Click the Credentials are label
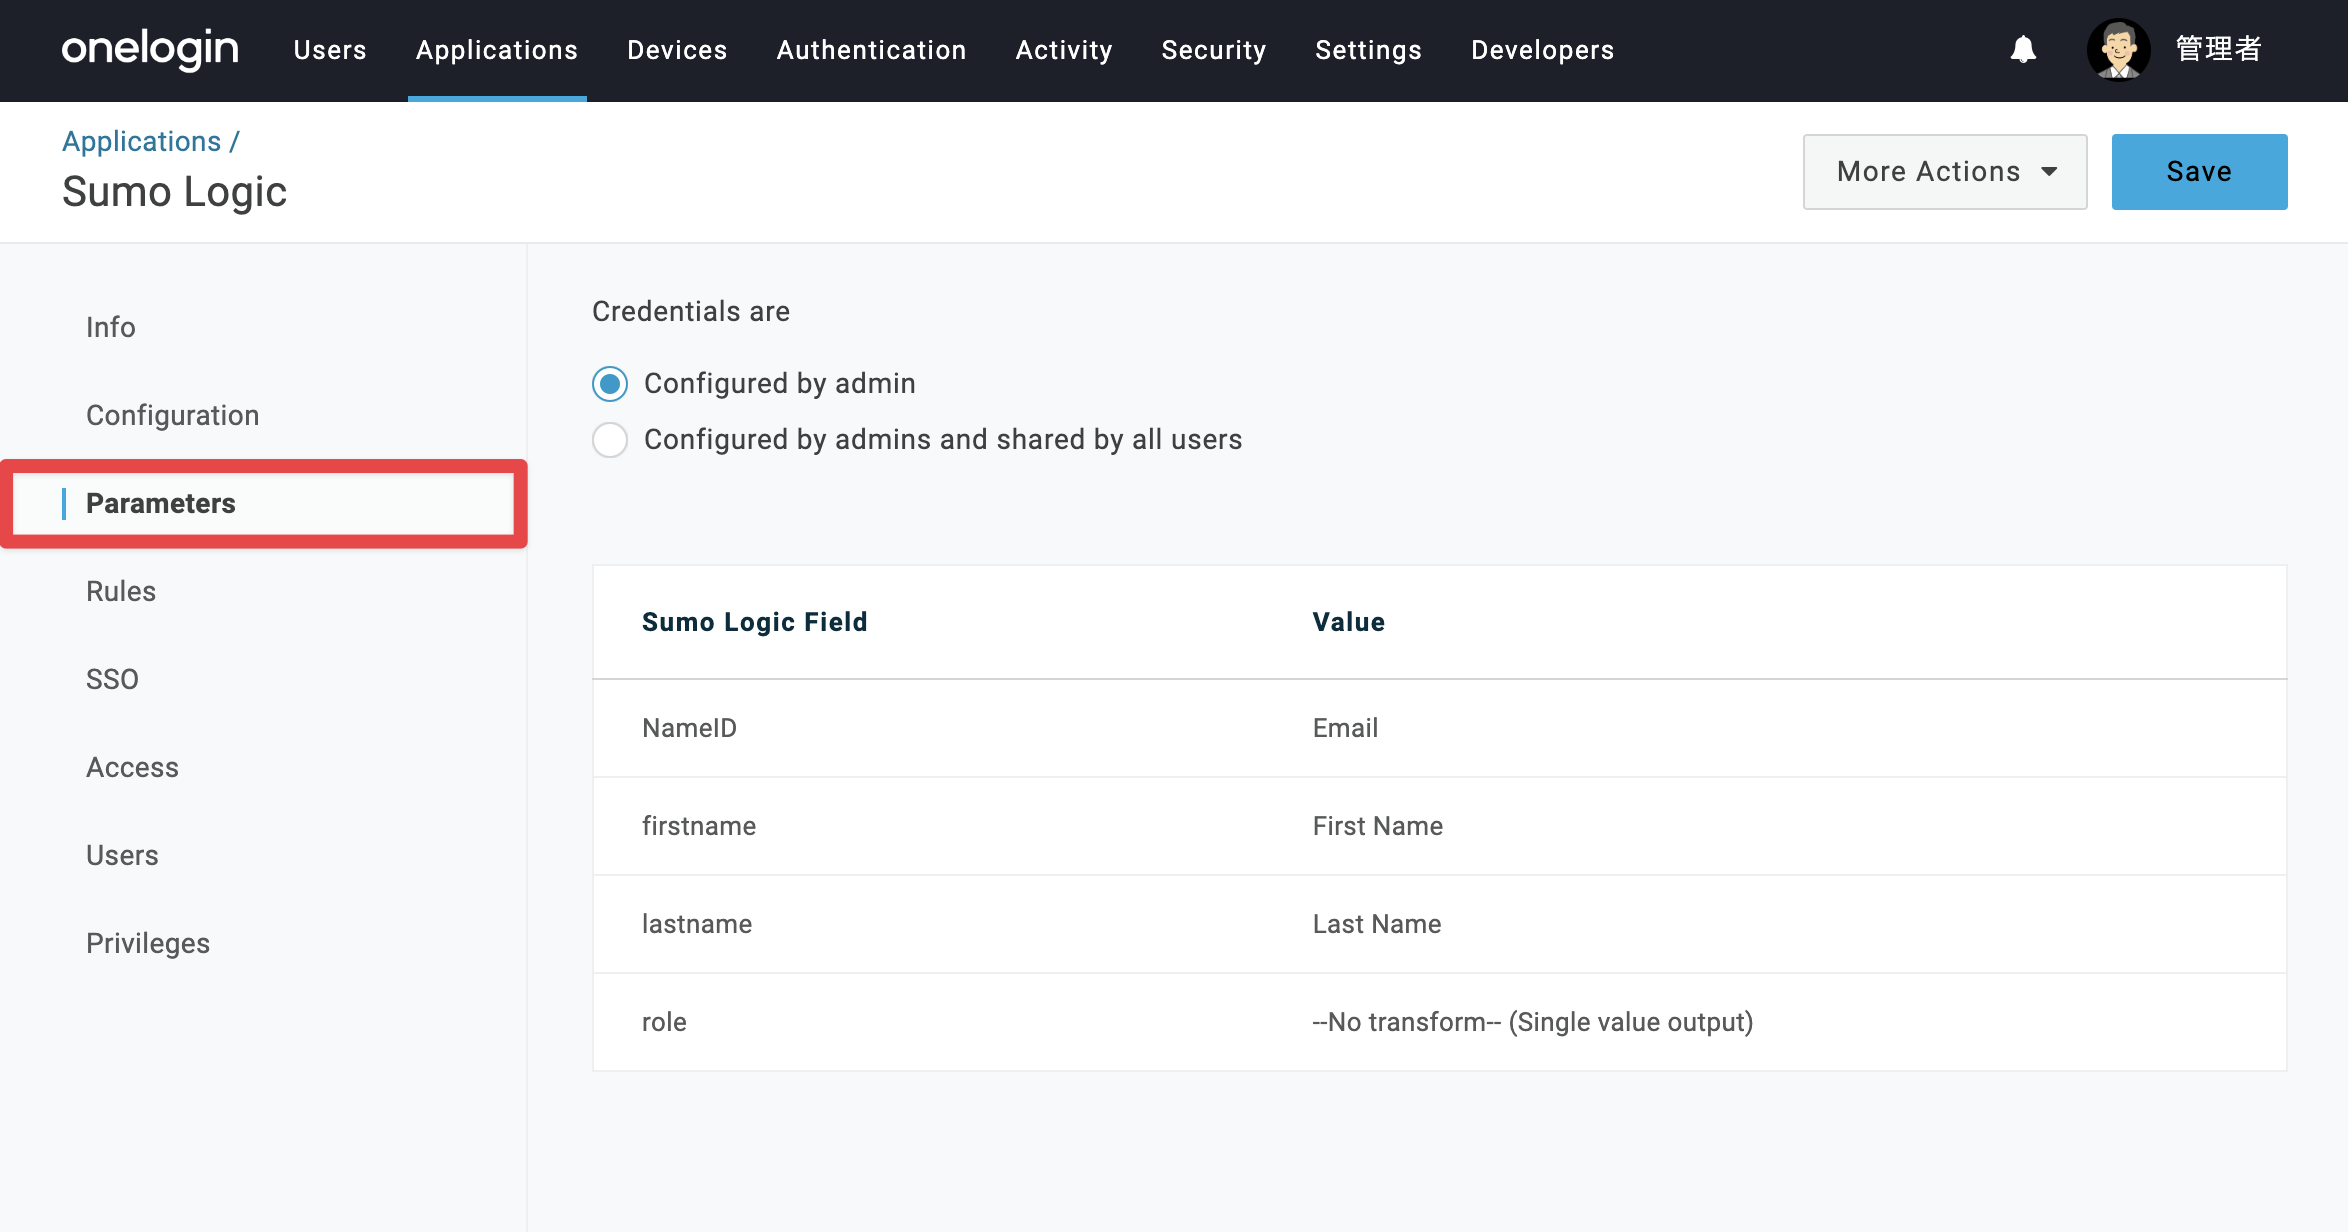2348x1232 pixels. (691, 312)
